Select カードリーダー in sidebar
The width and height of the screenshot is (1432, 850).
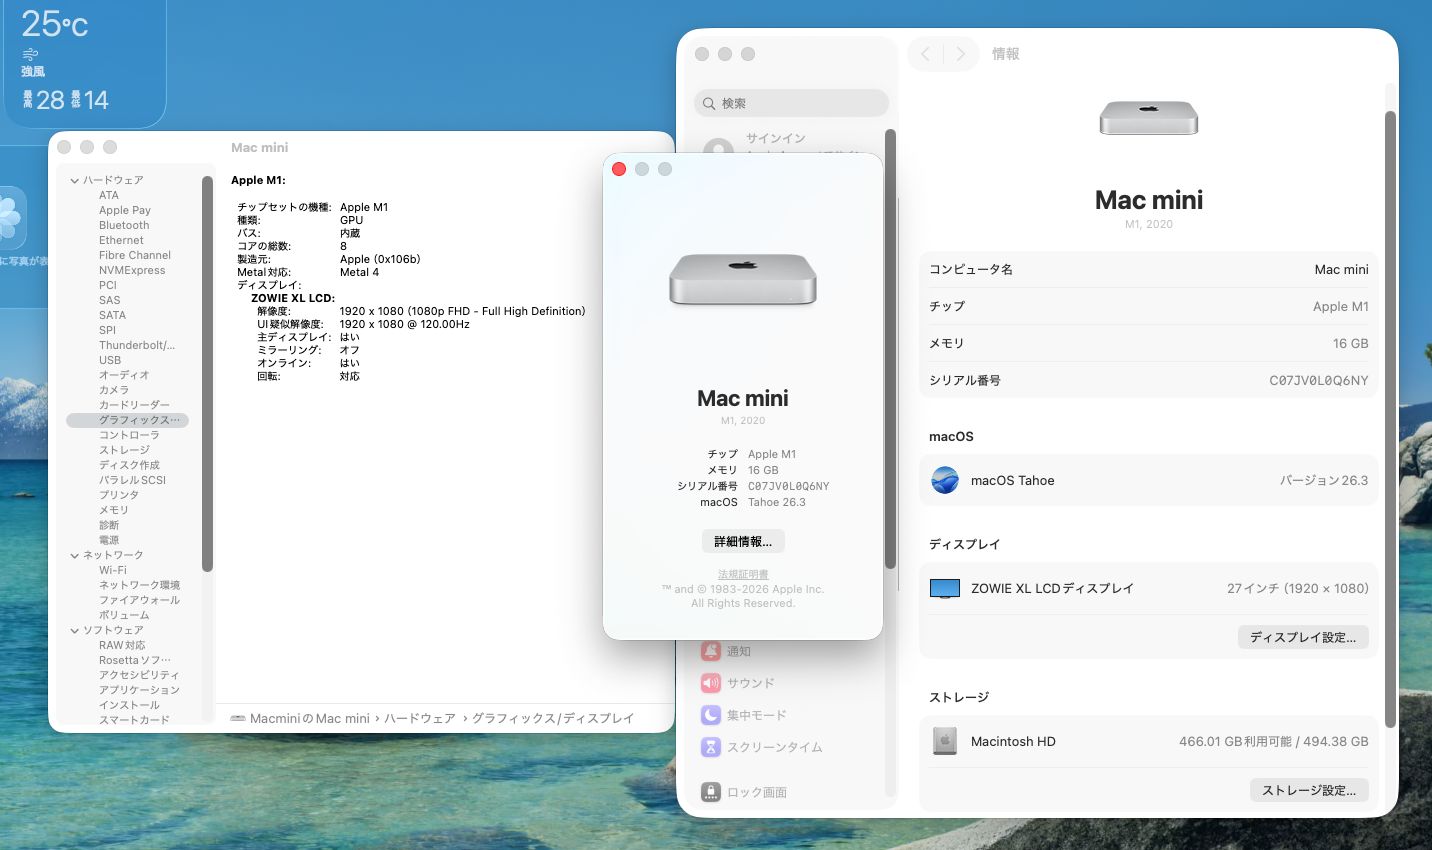click(x=134, y=405)
